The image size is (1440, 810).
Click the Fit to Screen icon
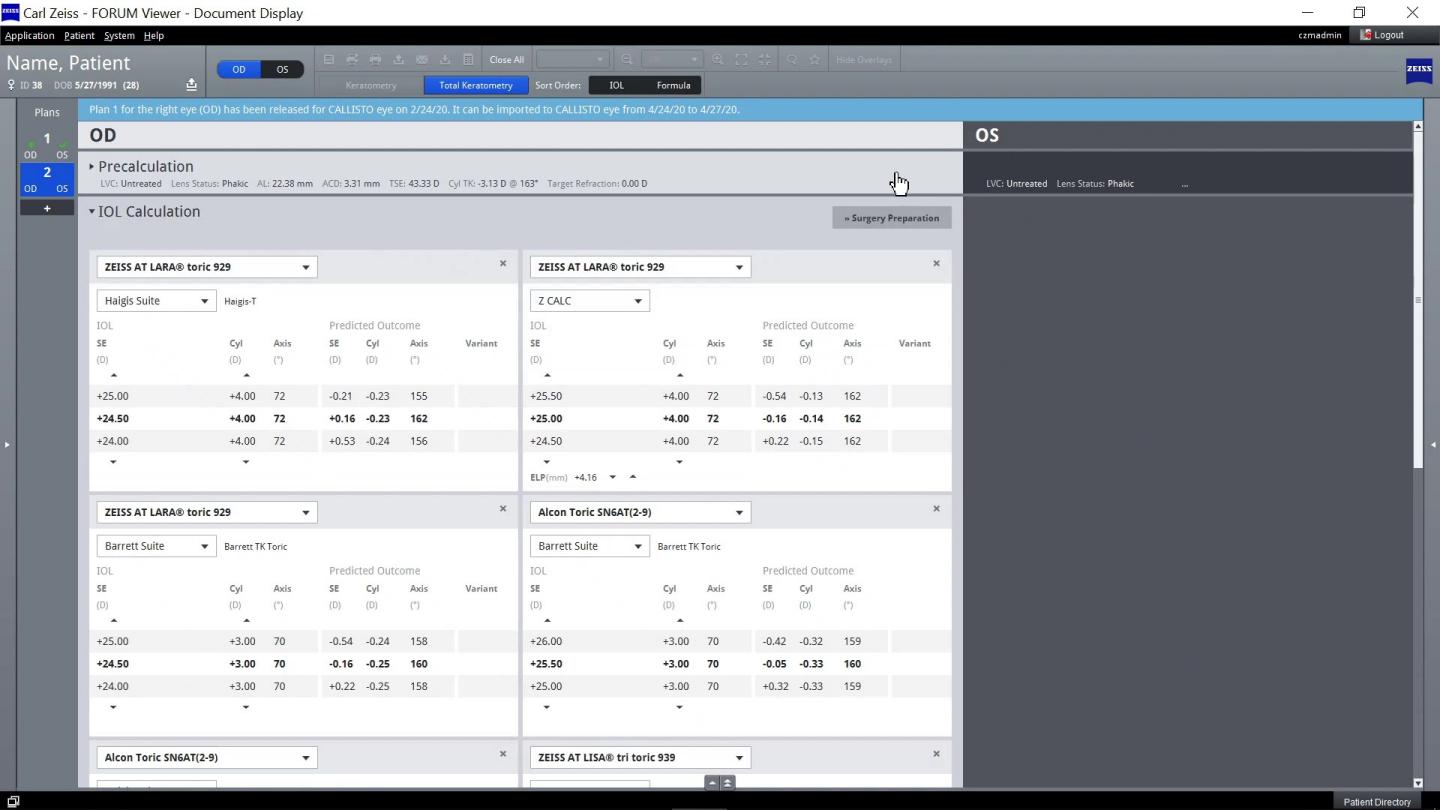click(x=742, y=59)
